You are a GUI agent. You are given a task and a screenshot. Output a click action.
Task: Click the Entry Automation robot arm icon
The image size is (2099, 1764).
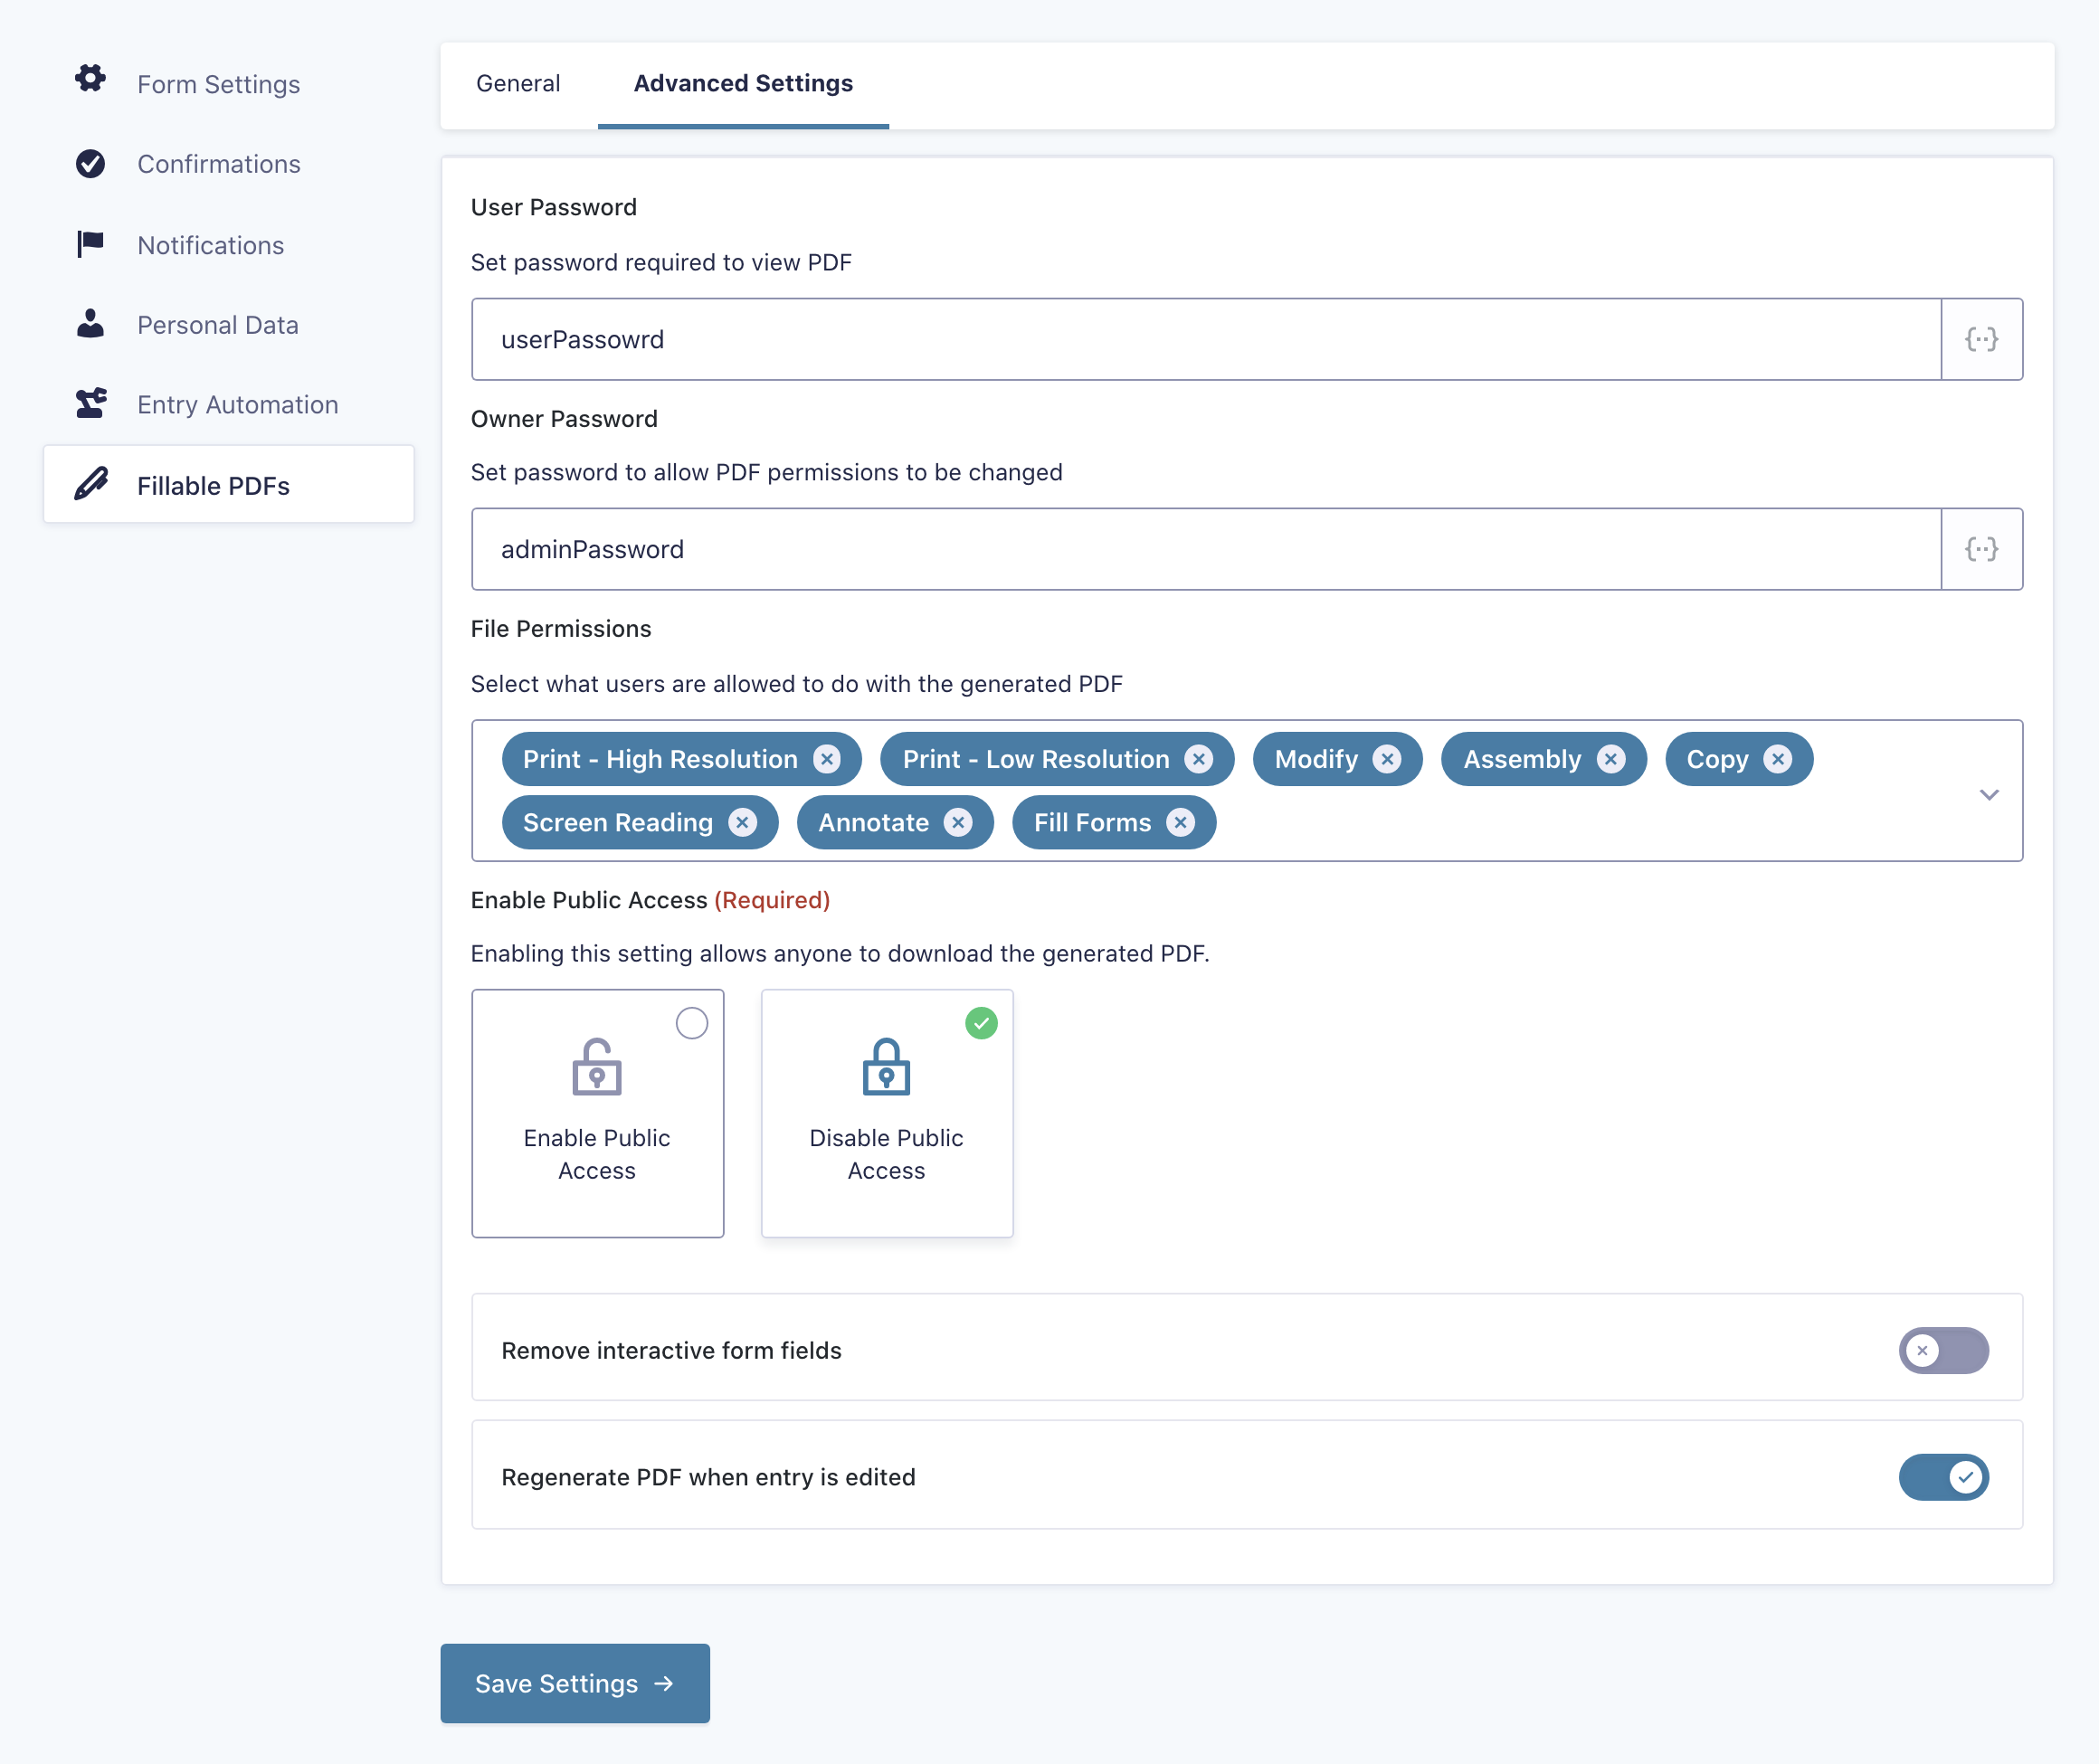(90, 403)
